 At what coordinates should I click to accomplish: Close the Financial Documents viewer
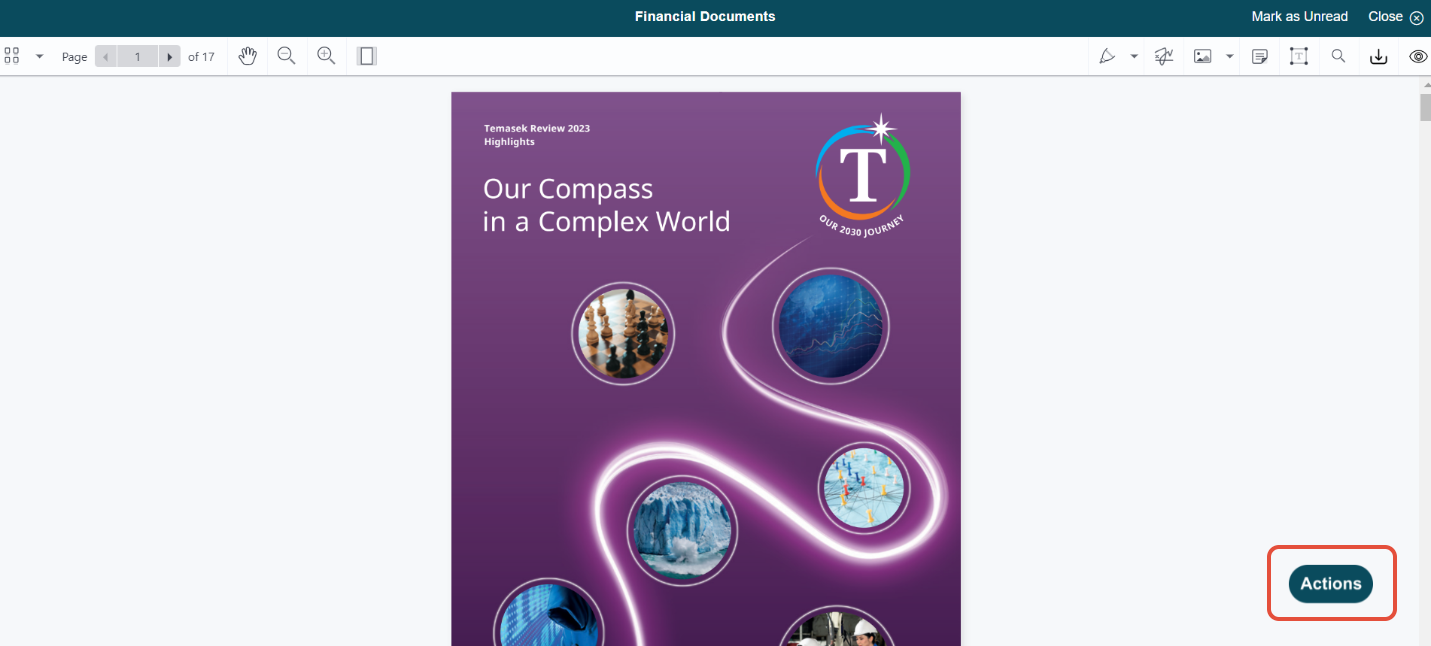point(1396,16)
